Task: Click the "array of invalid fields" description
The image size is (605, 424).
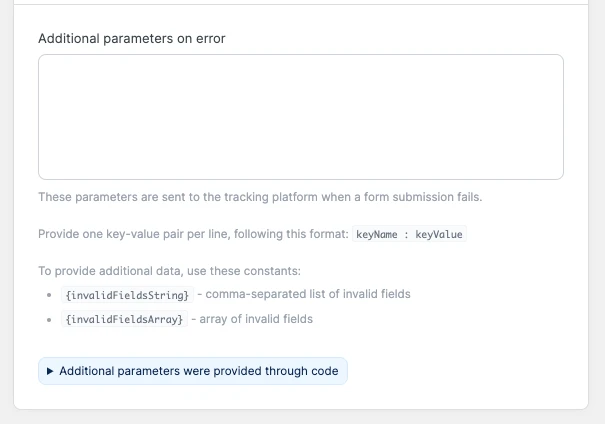Action: (256, 319)
